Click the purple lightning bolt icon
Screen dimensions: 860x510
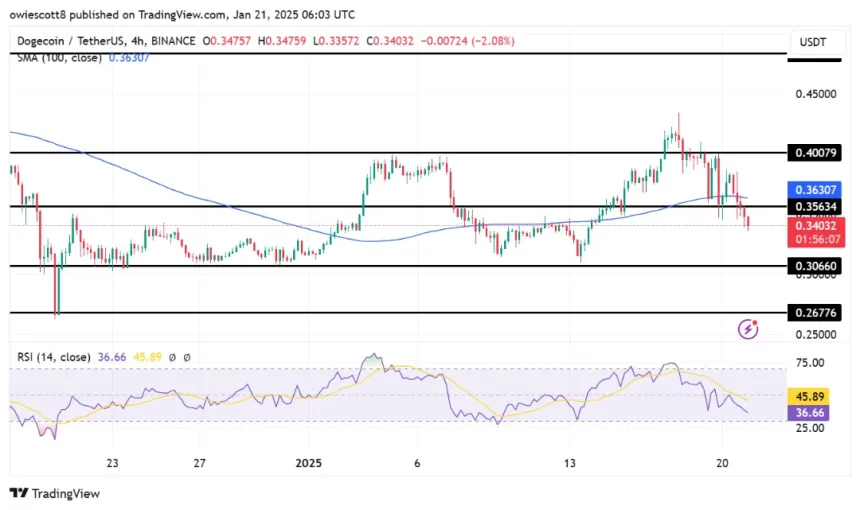pyautogui.click(x=746, y=328)
